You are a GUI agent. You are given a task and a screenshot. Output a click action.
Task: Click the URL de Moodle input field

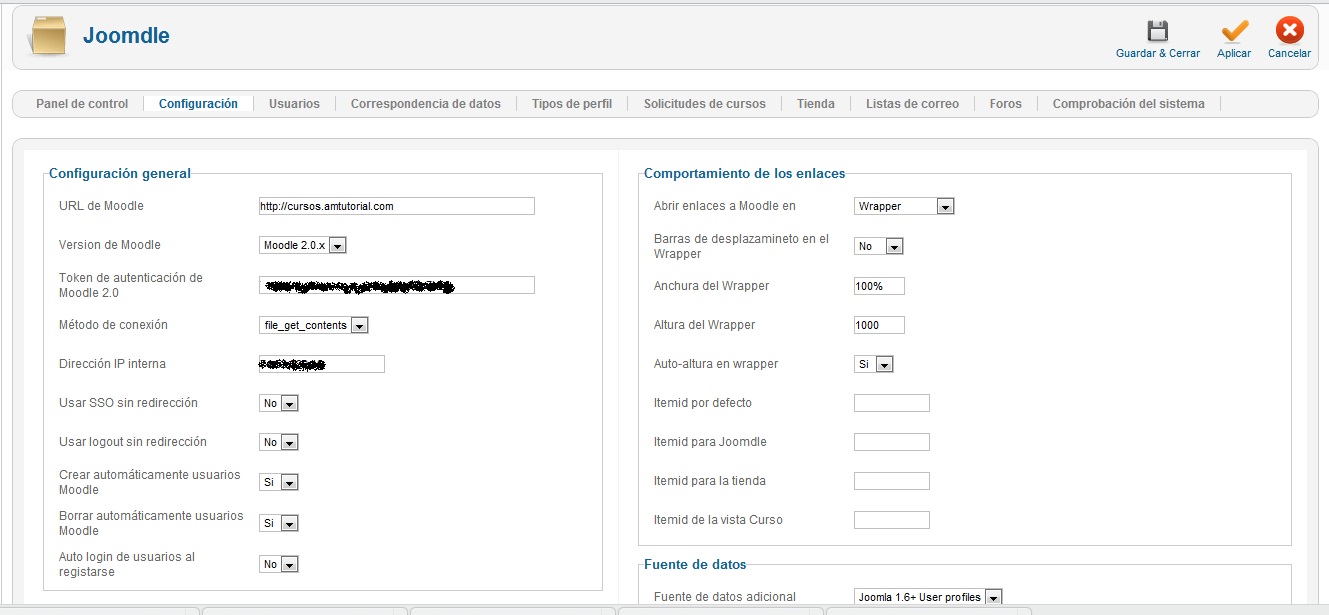pos(396,206)
